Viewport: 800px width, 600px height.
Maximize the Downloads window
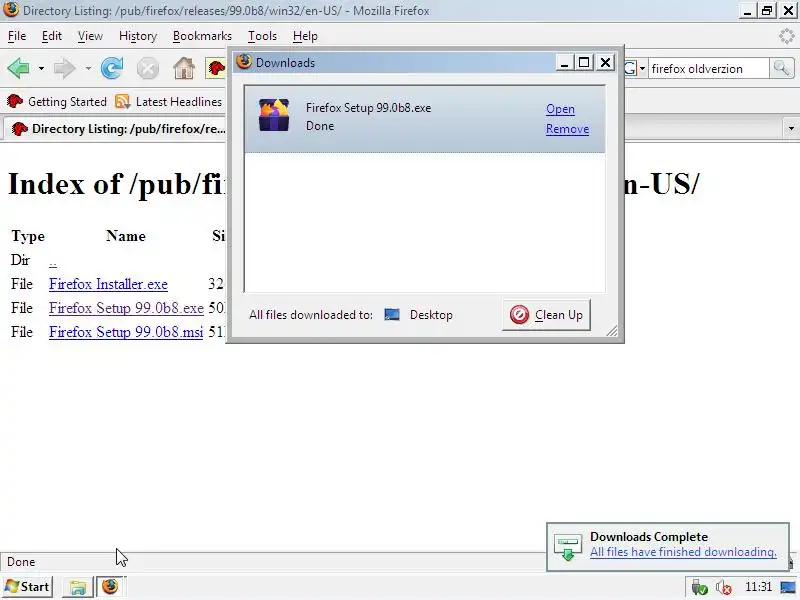[x=584, y=62]
